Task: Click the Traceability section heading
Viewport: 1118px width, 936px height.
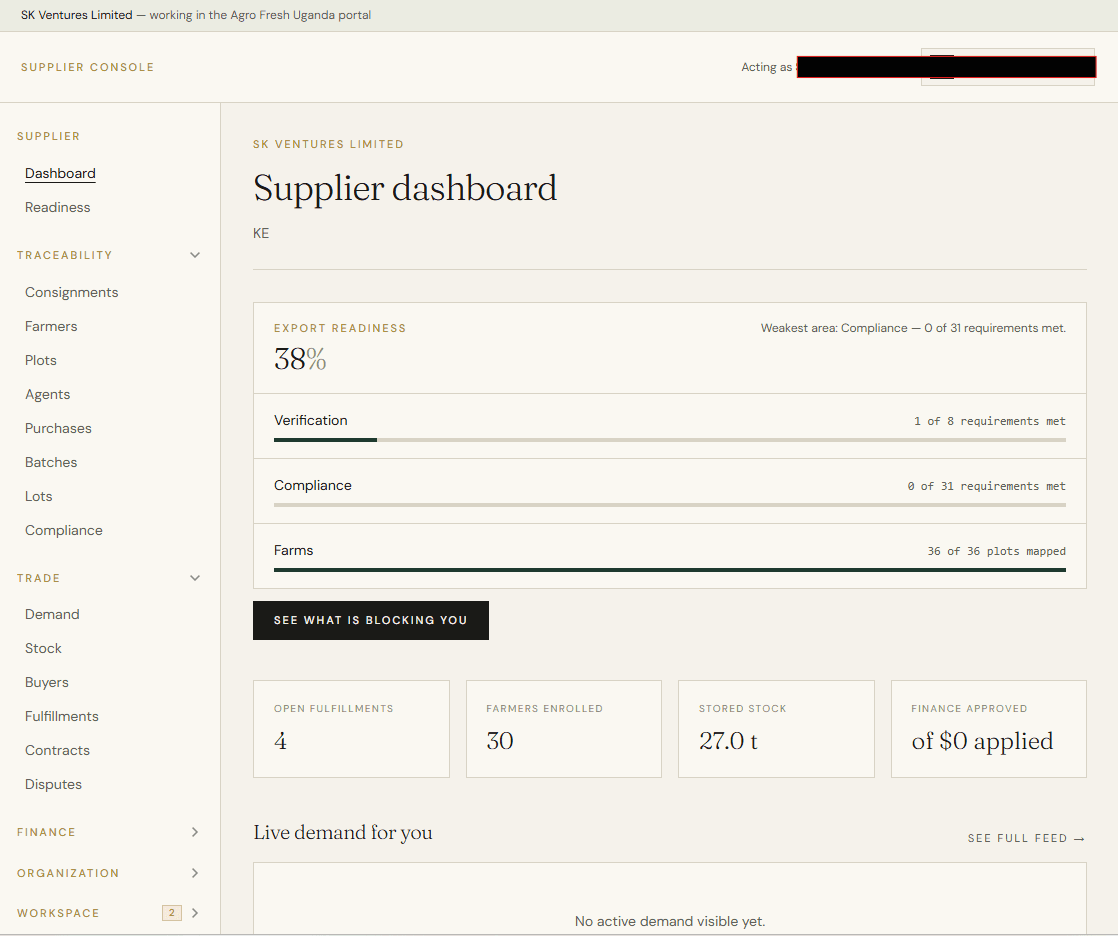Action: (x=64, y=255)
